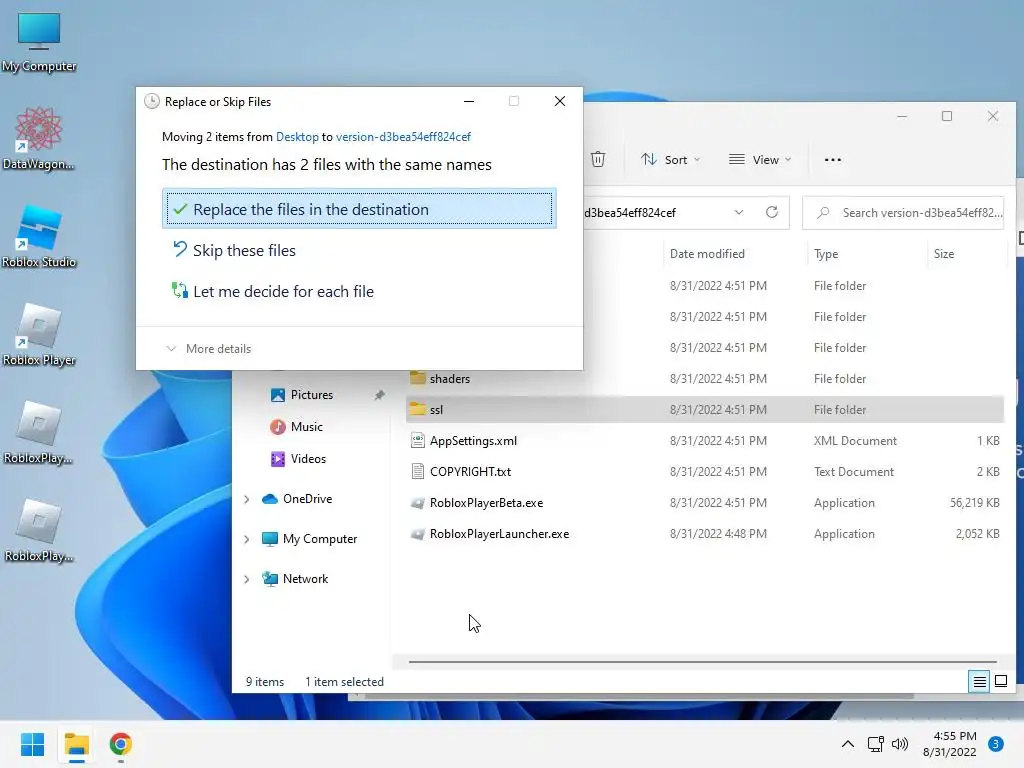The width and height of the screenshot is (1024, 768).
Task: Open the Sort menu in Explorer
Action: point(671,160)
